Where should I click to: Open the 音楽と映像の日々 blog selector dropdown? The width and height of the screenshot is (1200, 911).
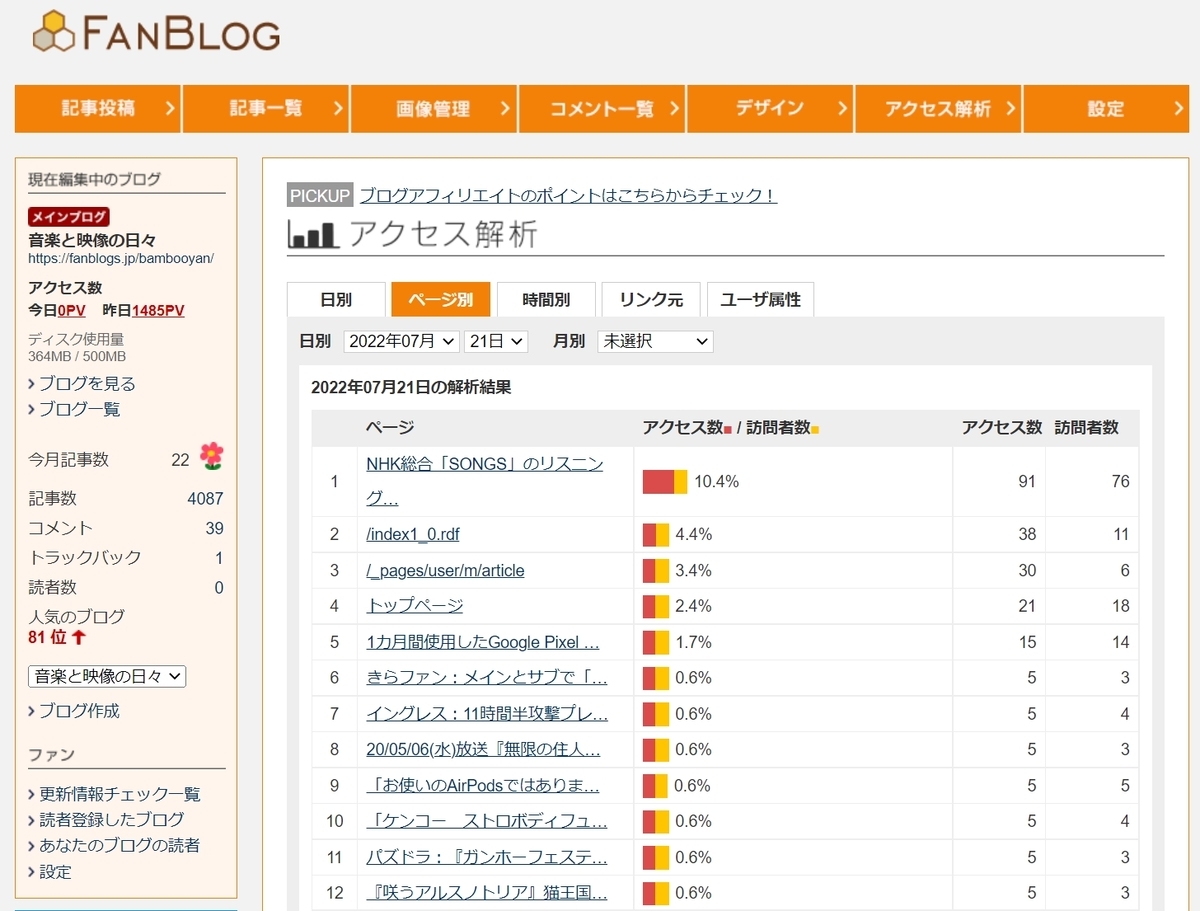pyautogui.click(x=107, y=677)
